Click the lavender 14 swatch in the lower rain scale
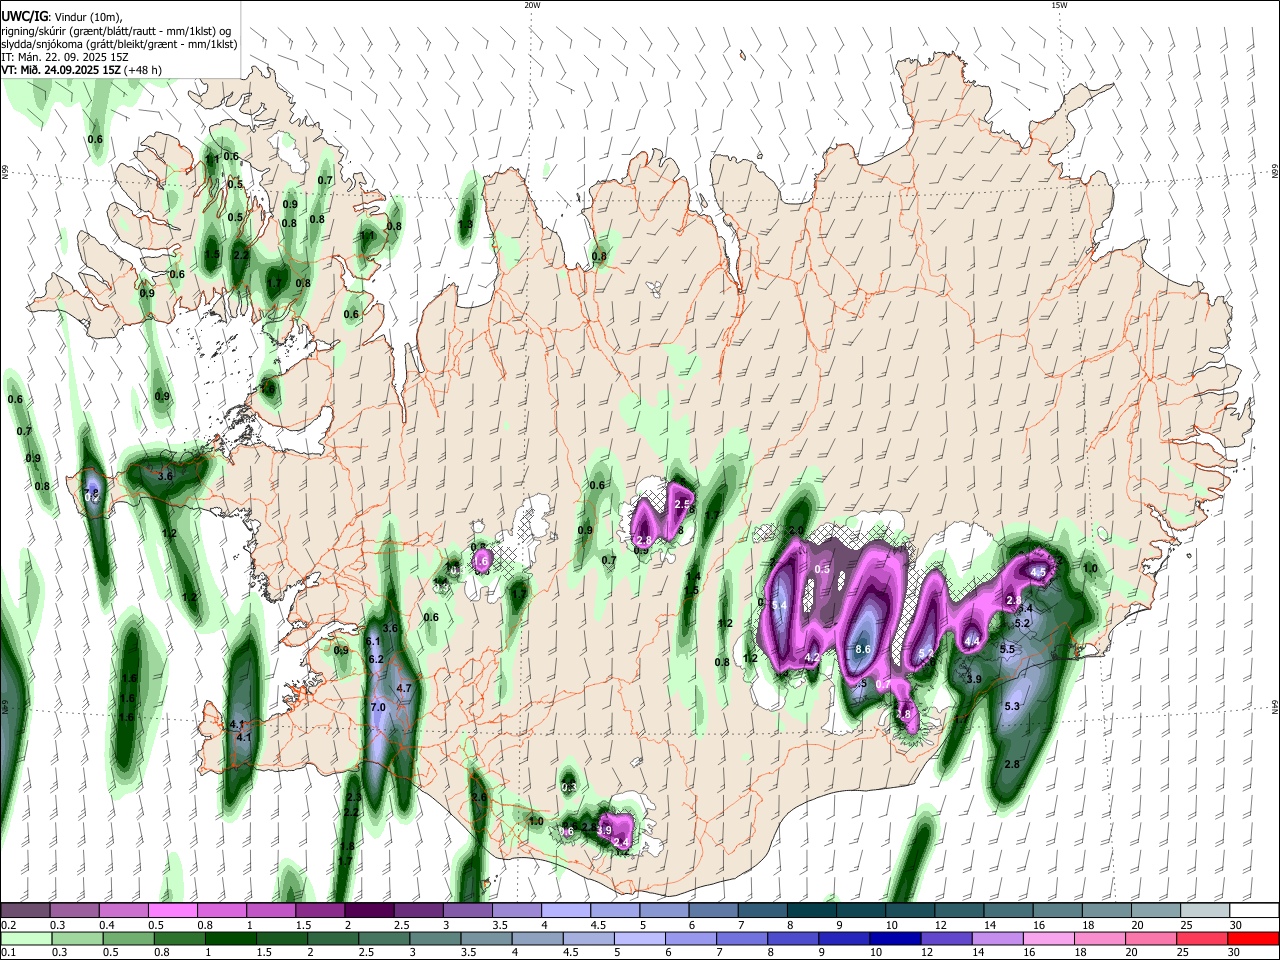The width and height of the screenshot is (1280, 960). (997, 939)
